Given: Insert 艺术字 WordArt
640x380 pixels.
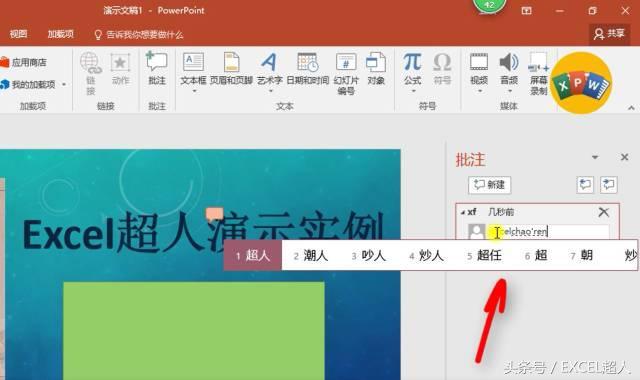Looking at the screenshot, I should pyautogui.click(x=269, y=69).
